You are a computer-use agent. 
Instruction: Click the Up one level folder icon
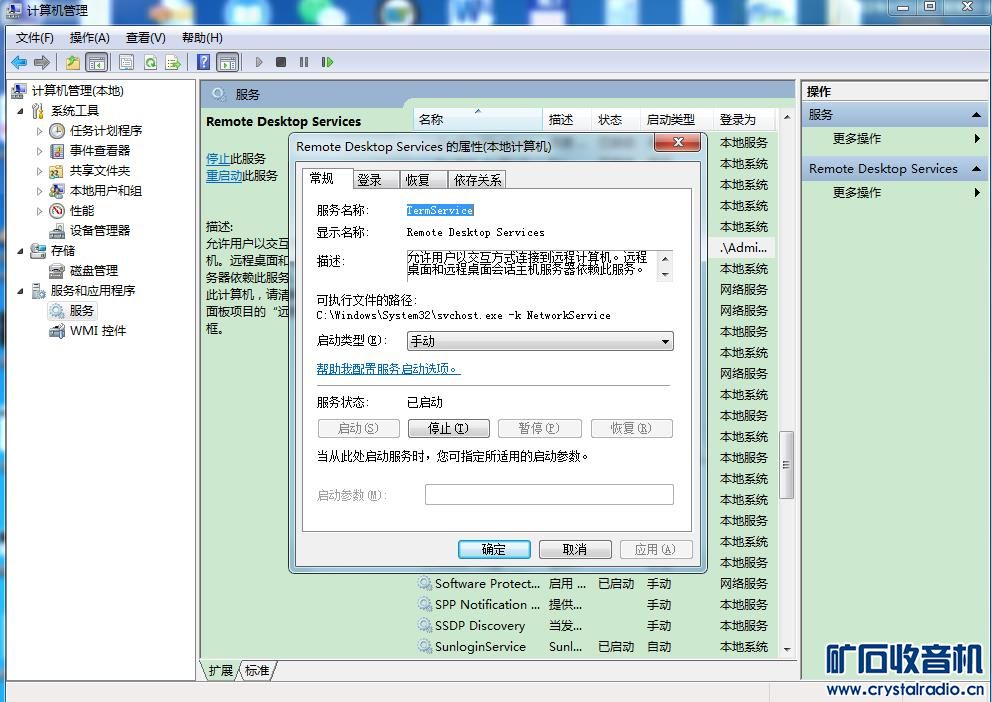click(73, 62)
